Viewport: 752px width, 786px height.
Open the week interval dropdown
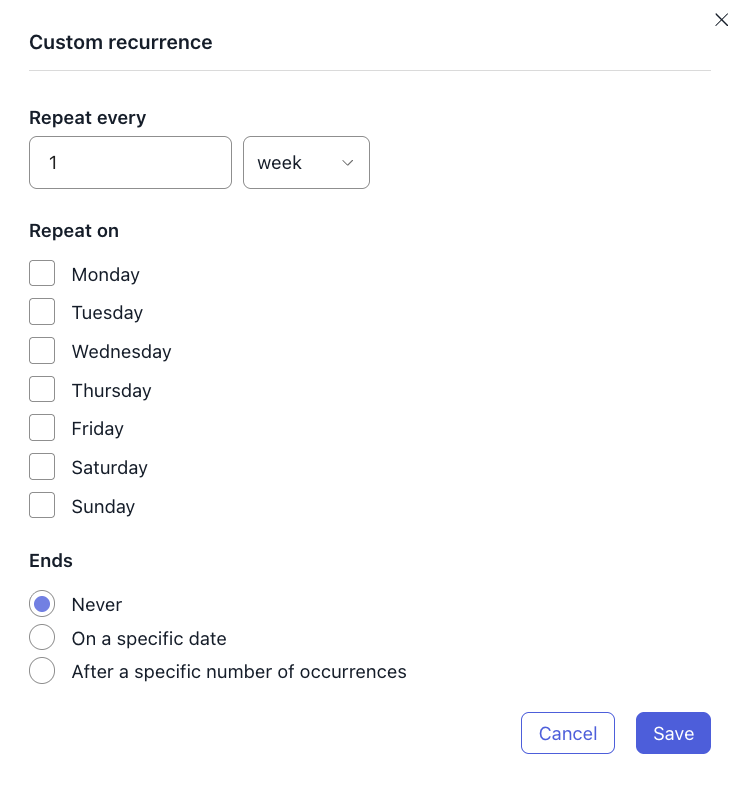(x=306, y=163)
